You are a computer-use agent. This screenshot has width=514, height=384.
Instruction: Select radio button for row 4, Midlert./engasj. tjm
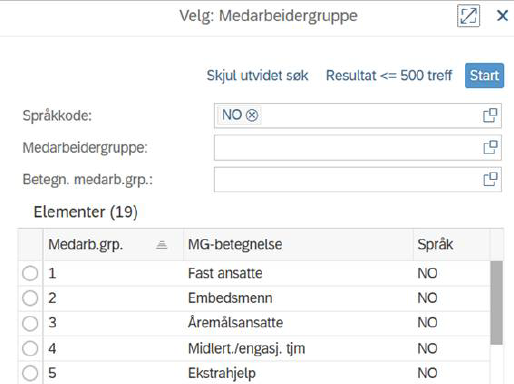[30, 349]
